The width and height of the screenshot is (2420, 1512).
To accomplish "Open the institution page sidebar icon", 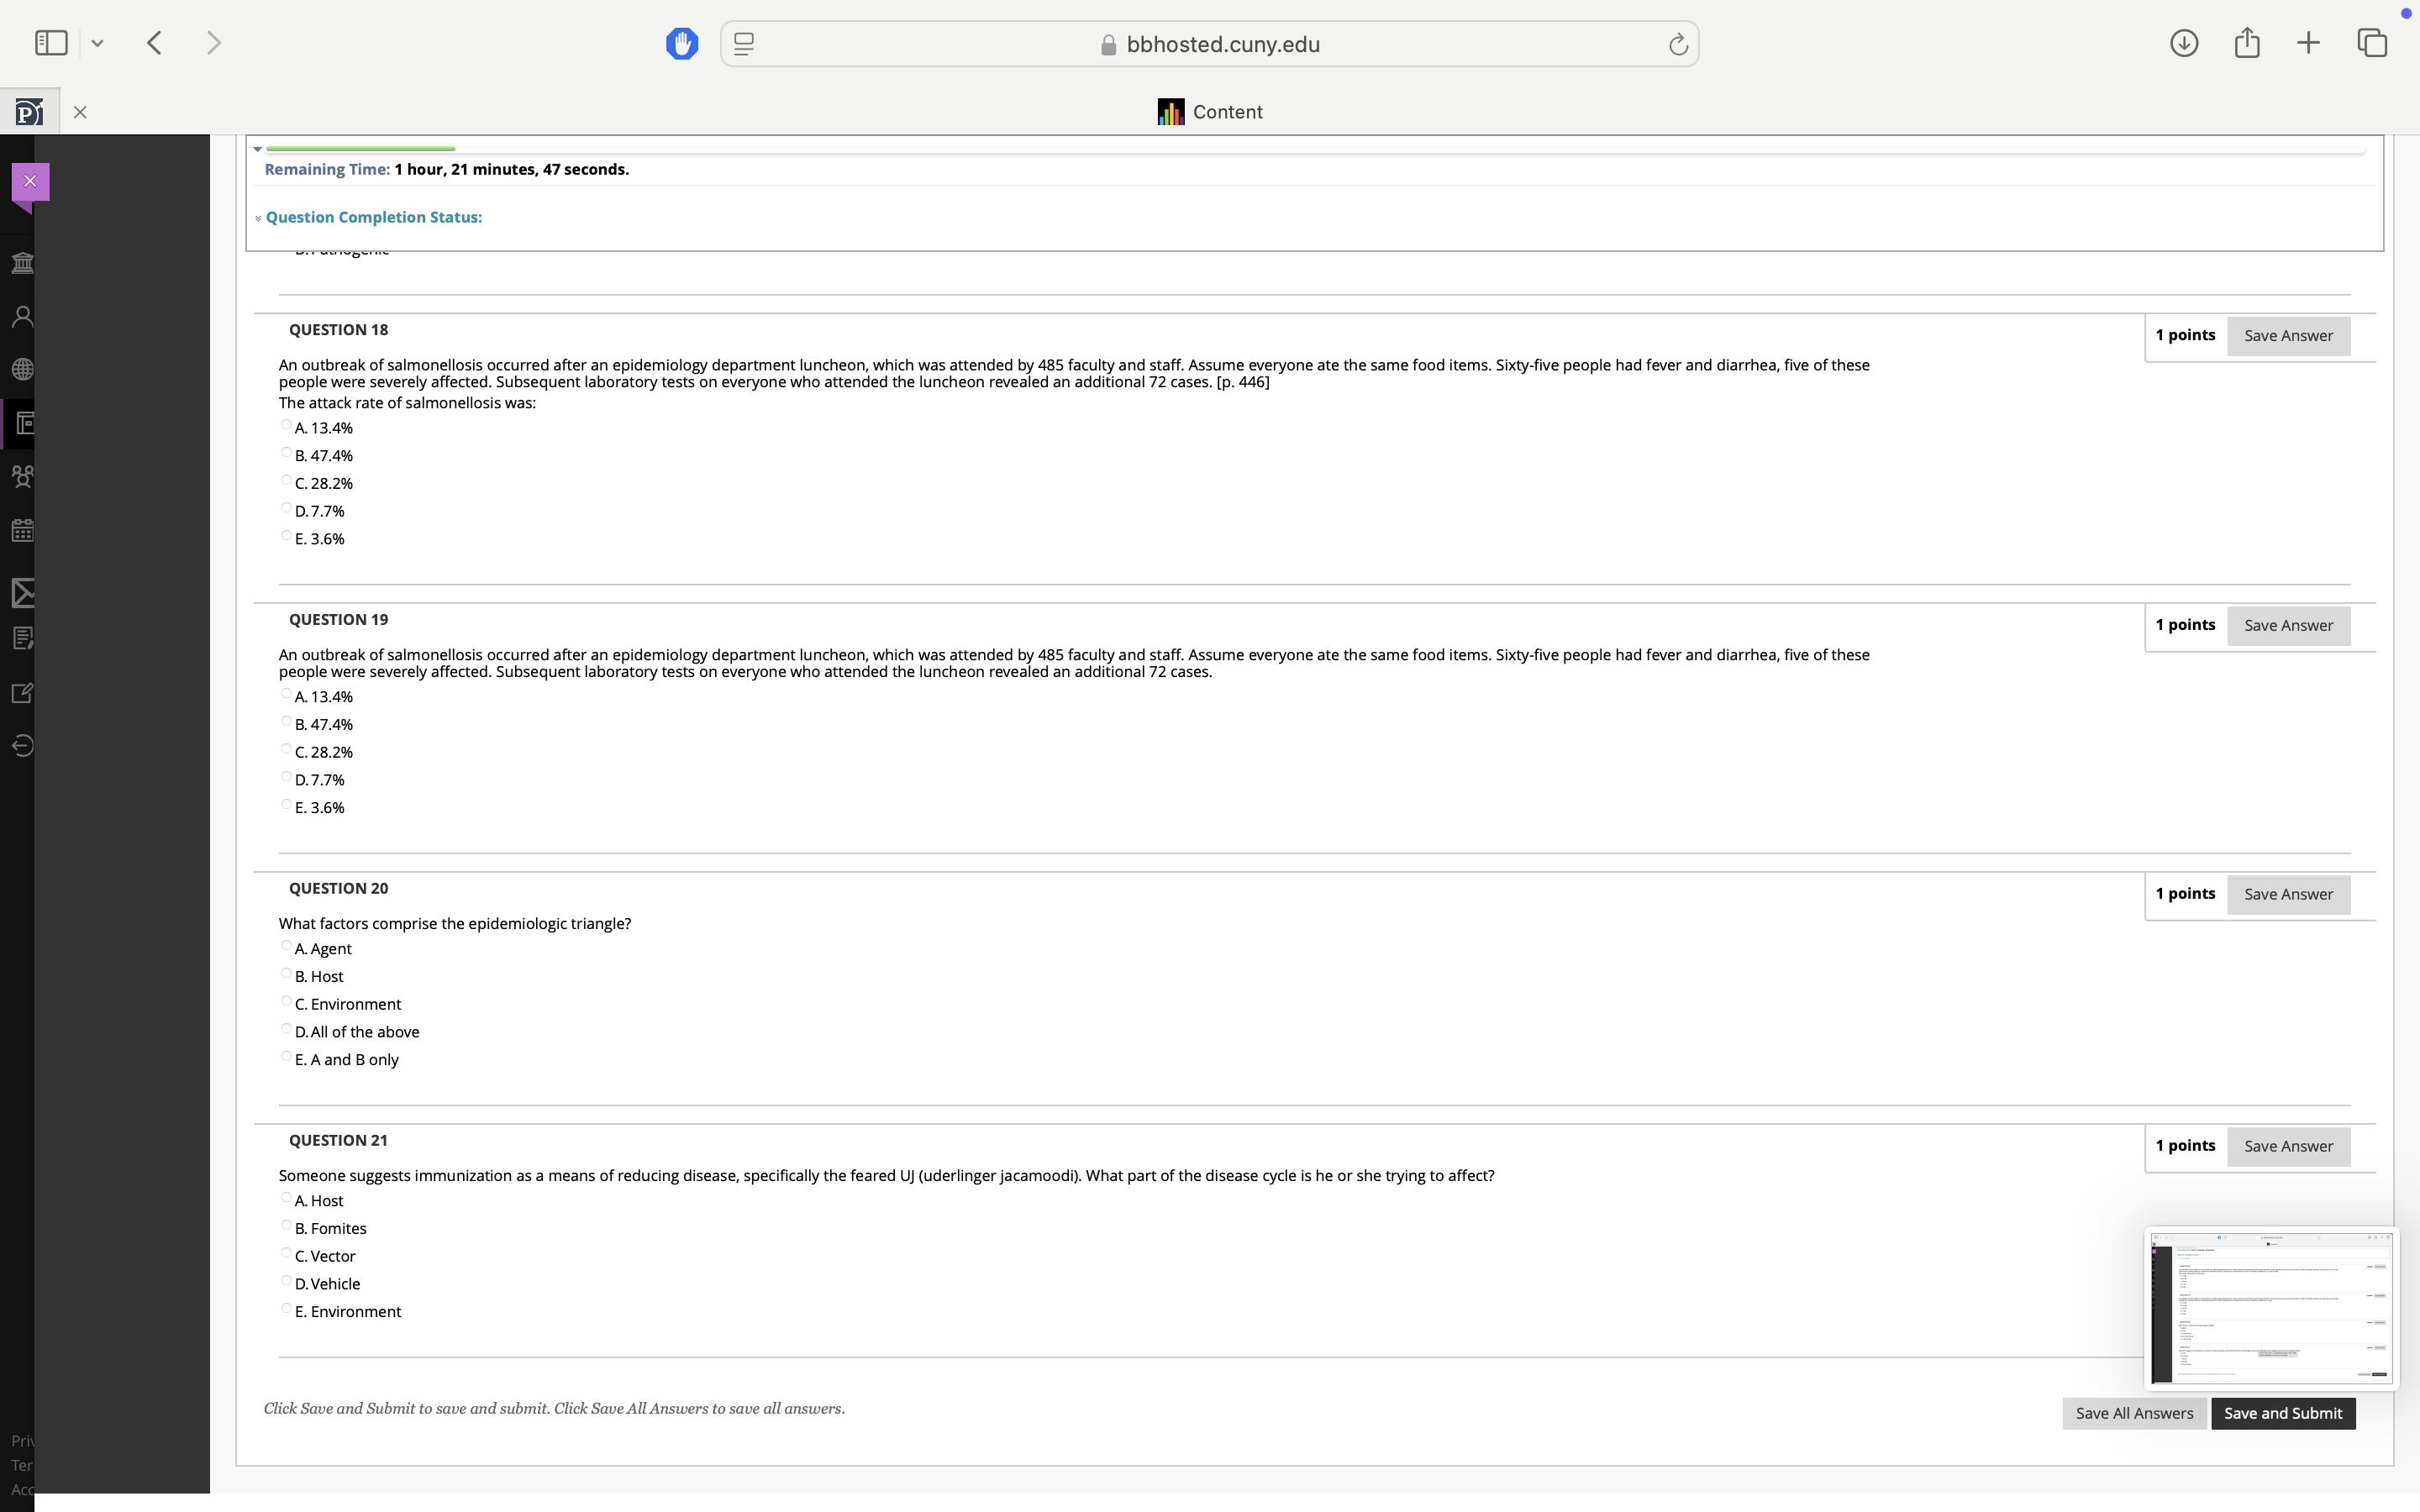I will tap(22, 263).
